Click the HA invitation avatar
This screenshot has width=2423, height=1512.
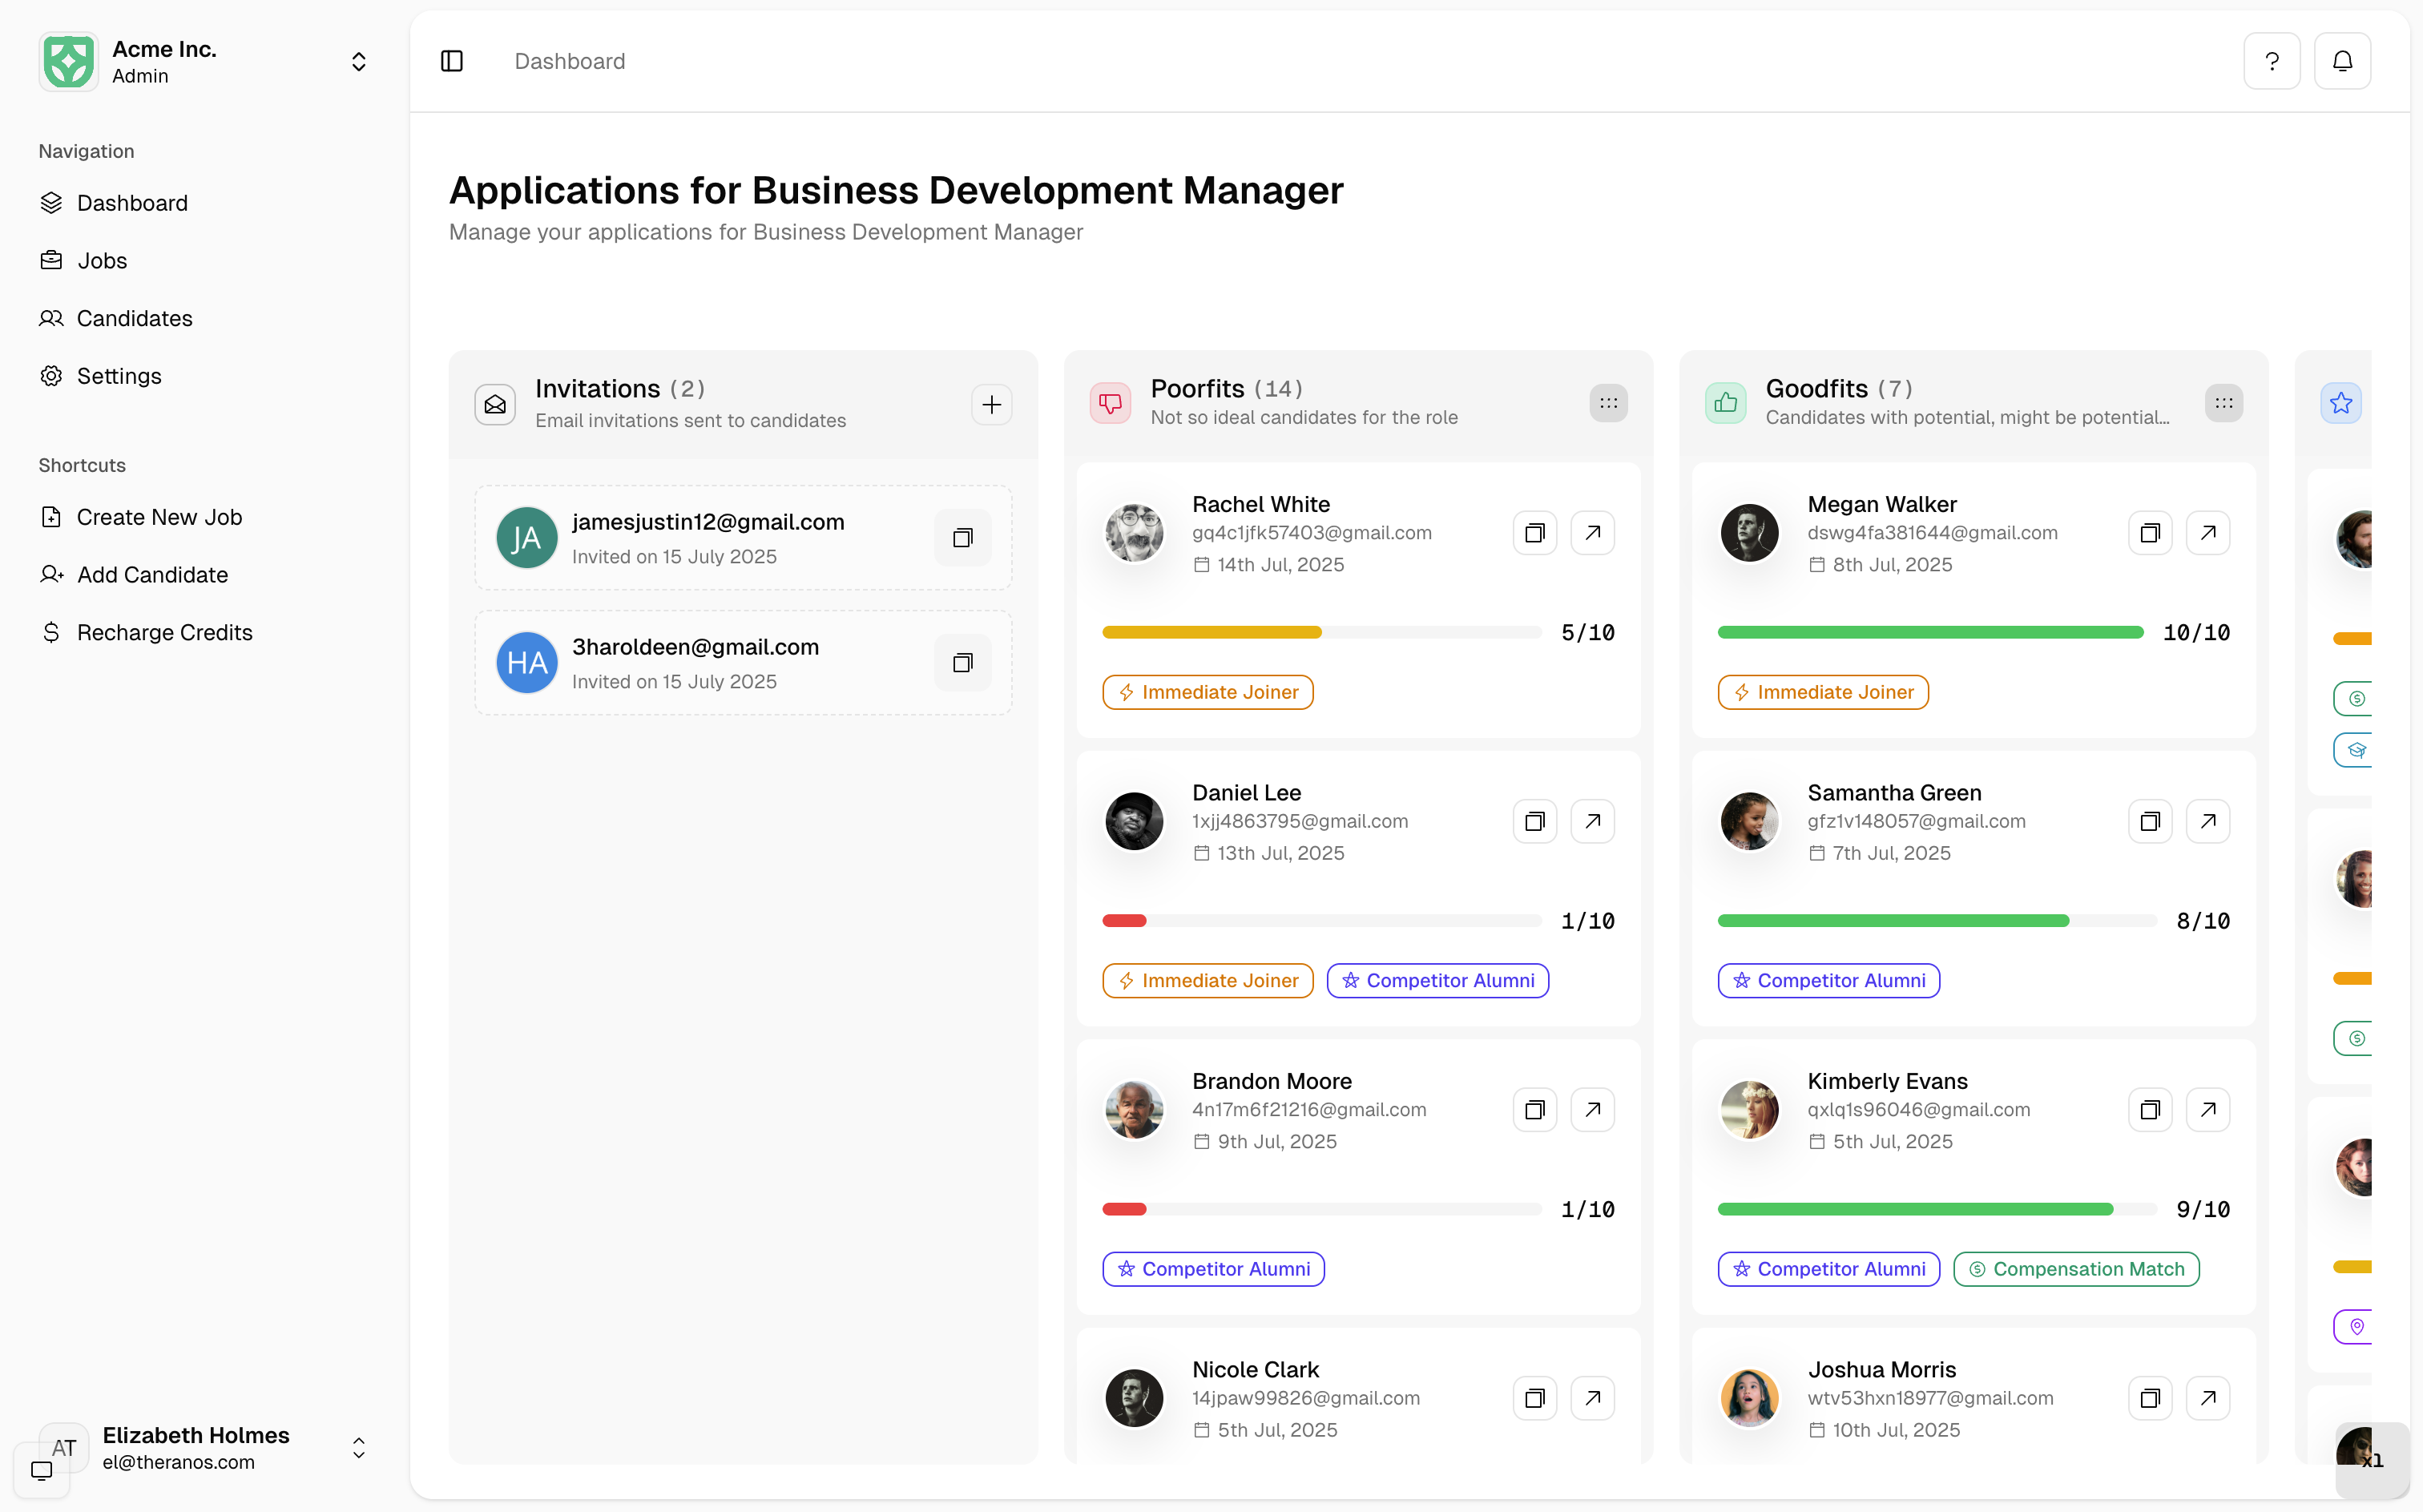(x=527, y=663)
